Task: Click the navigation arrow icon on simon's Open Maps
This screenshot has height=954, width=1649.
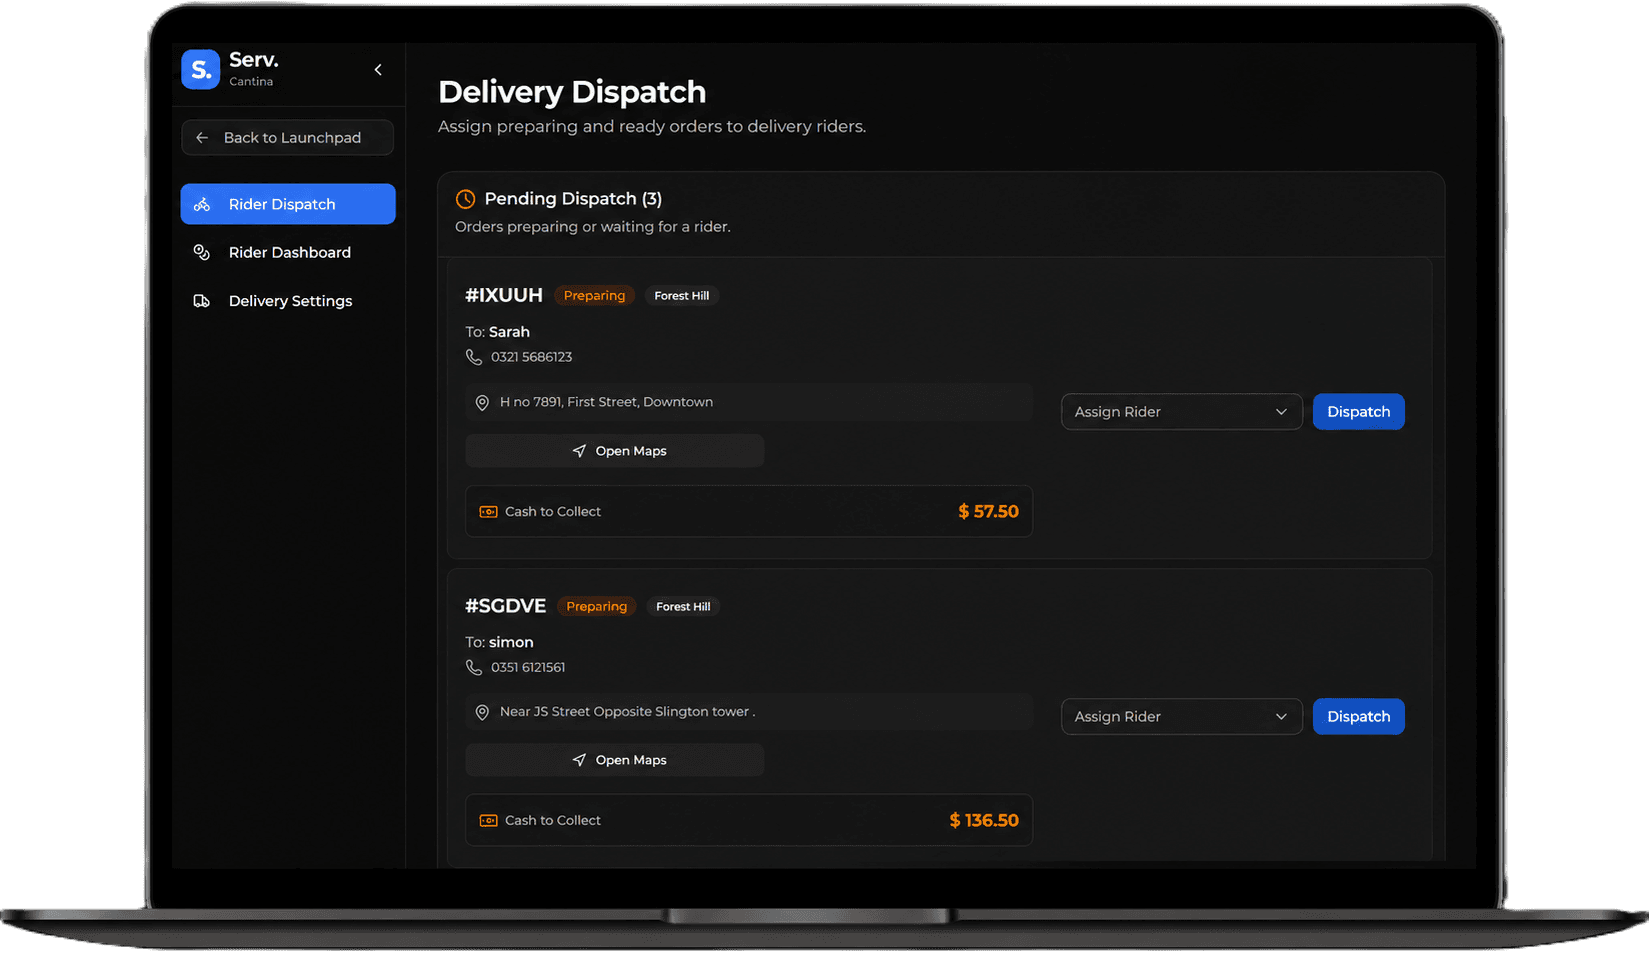Action: pos(579,760)
